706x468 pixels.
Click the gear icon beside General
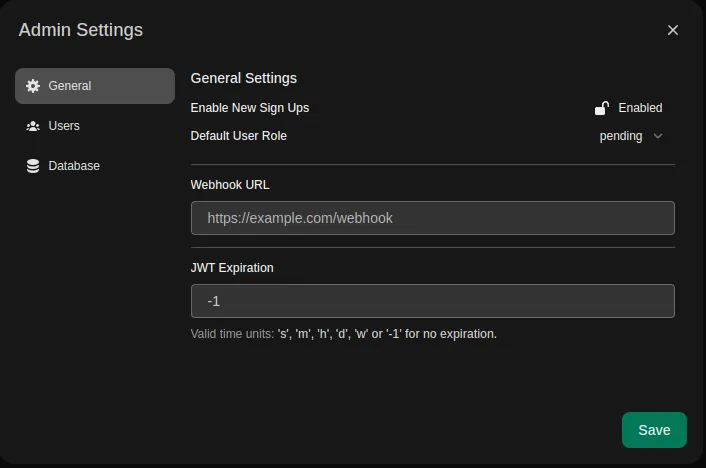coord(33,86)
